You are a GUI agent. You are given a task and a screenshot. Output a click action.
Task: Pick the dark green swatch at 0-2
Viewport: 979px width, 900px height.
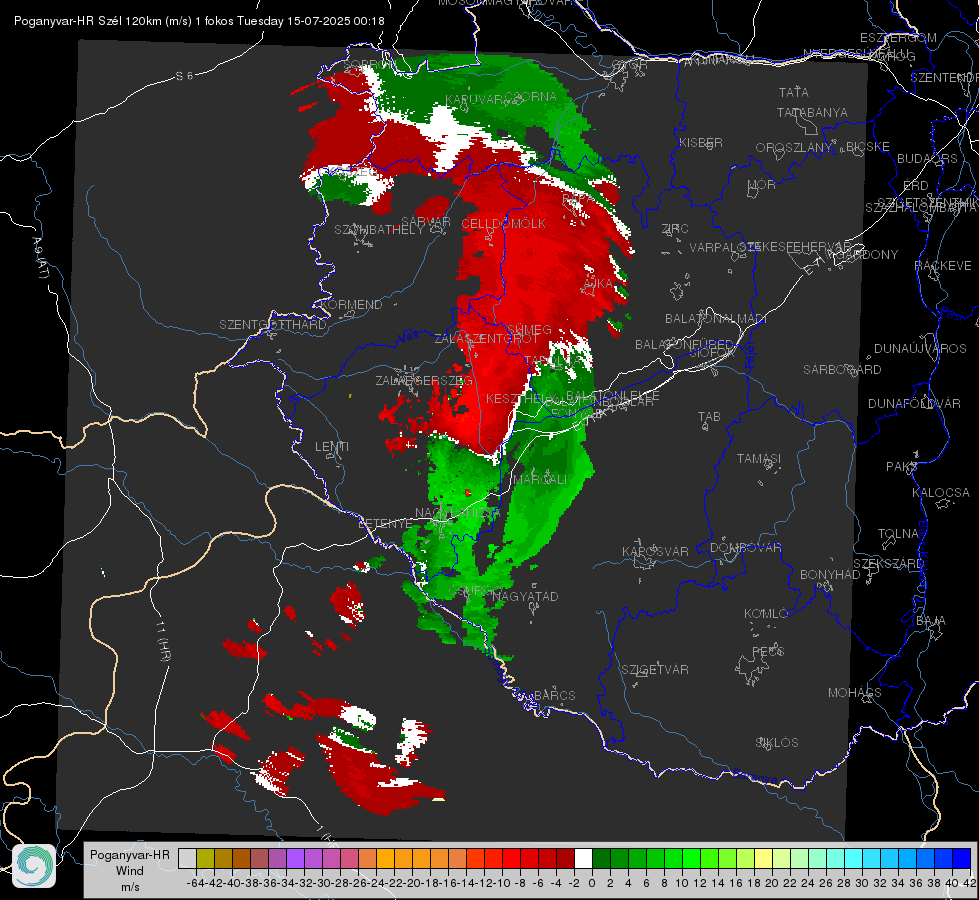601,858
